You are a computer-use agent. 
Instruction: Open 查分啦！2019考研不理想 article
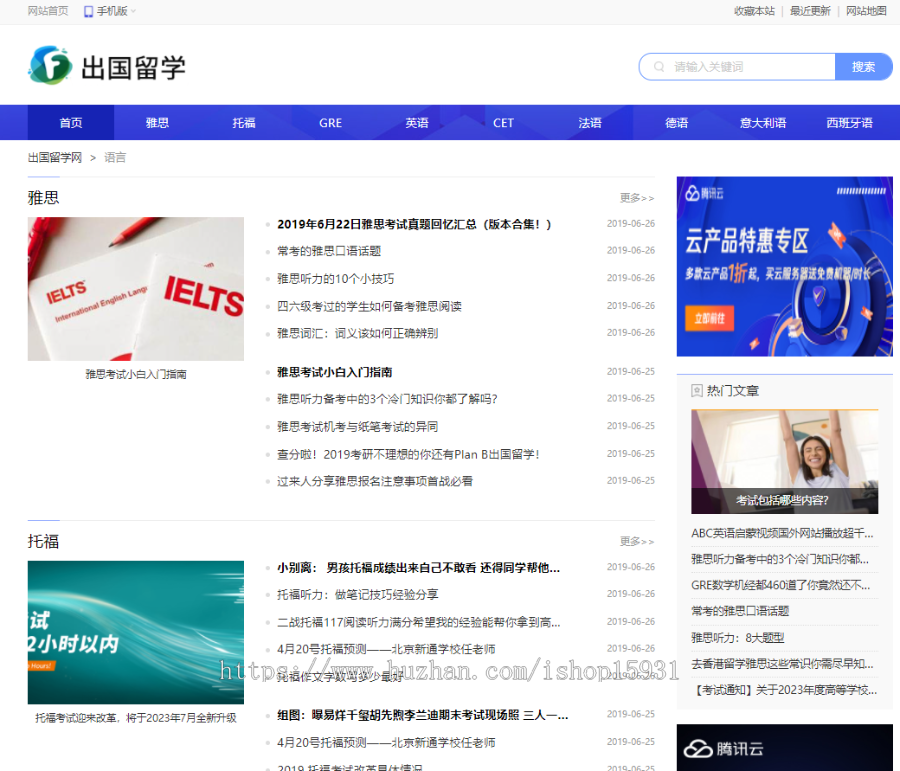tap(408, 454)
